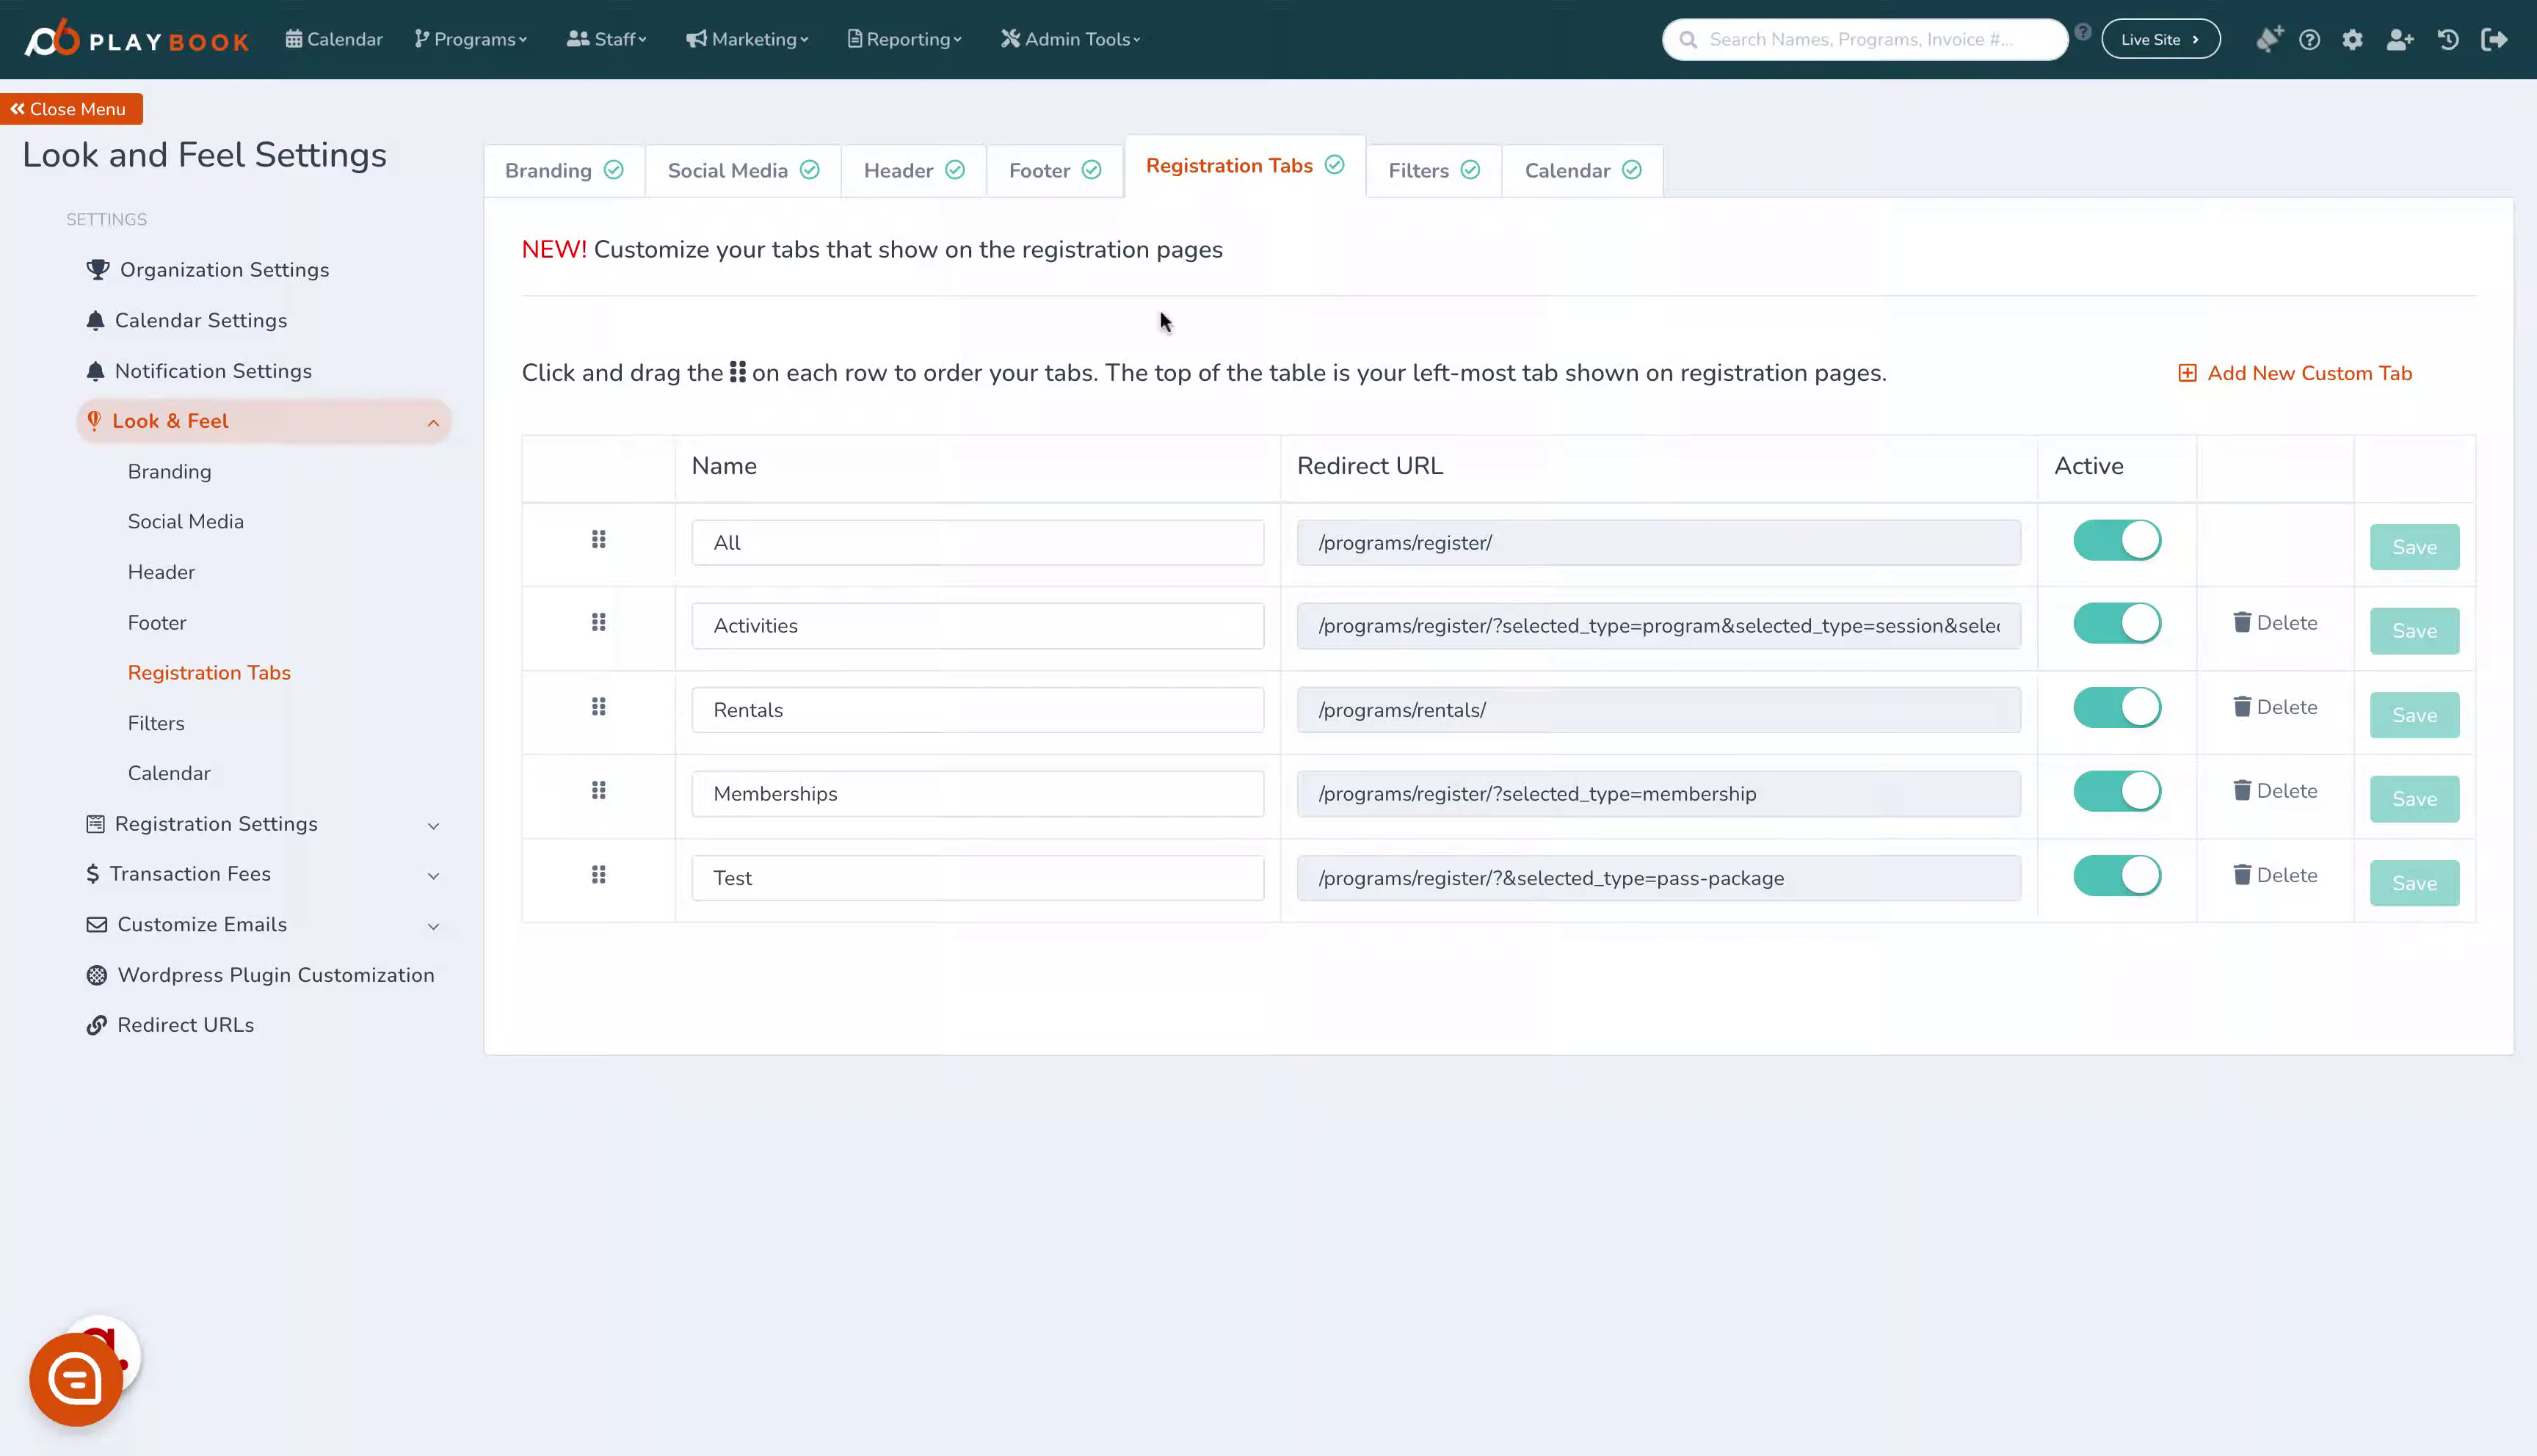Click the help question mark icon
The height and width of the screenshot is (1456, 2537).
(2310, 38)
